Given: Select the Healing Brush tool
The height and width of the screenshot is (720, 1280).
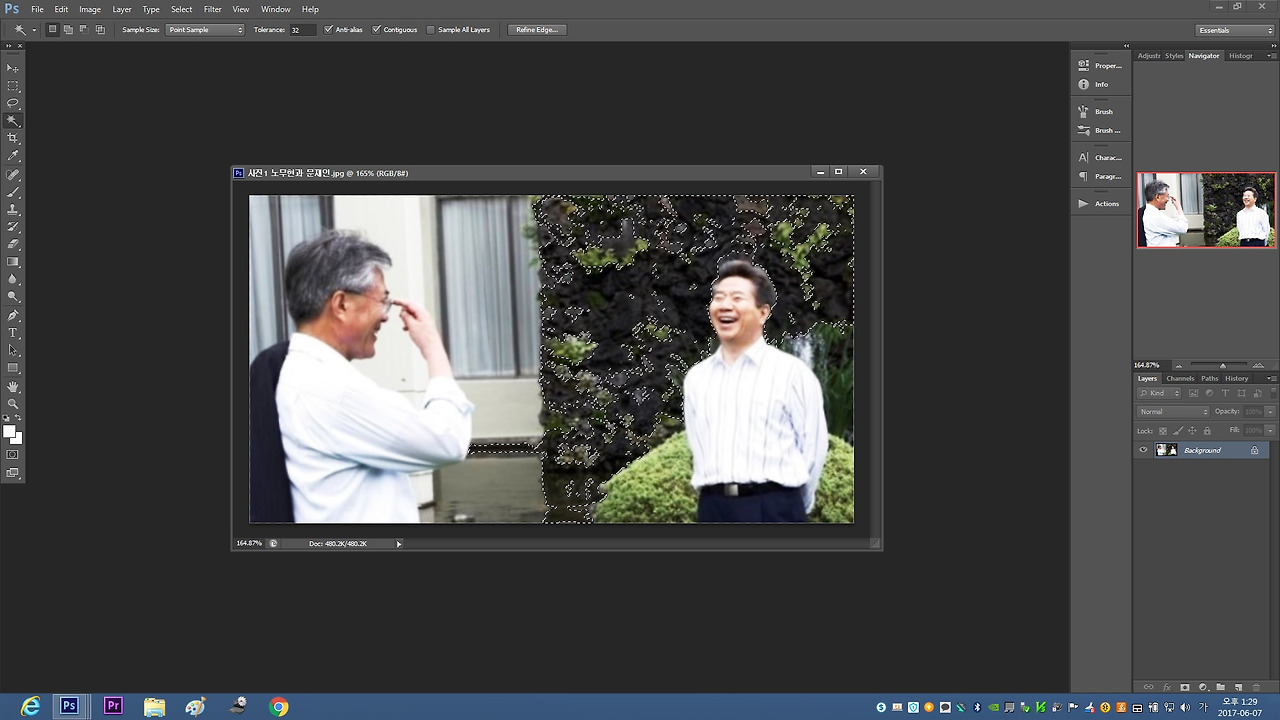Looking at the screenshot, I should pyautogui.click(x=13, y=175).
